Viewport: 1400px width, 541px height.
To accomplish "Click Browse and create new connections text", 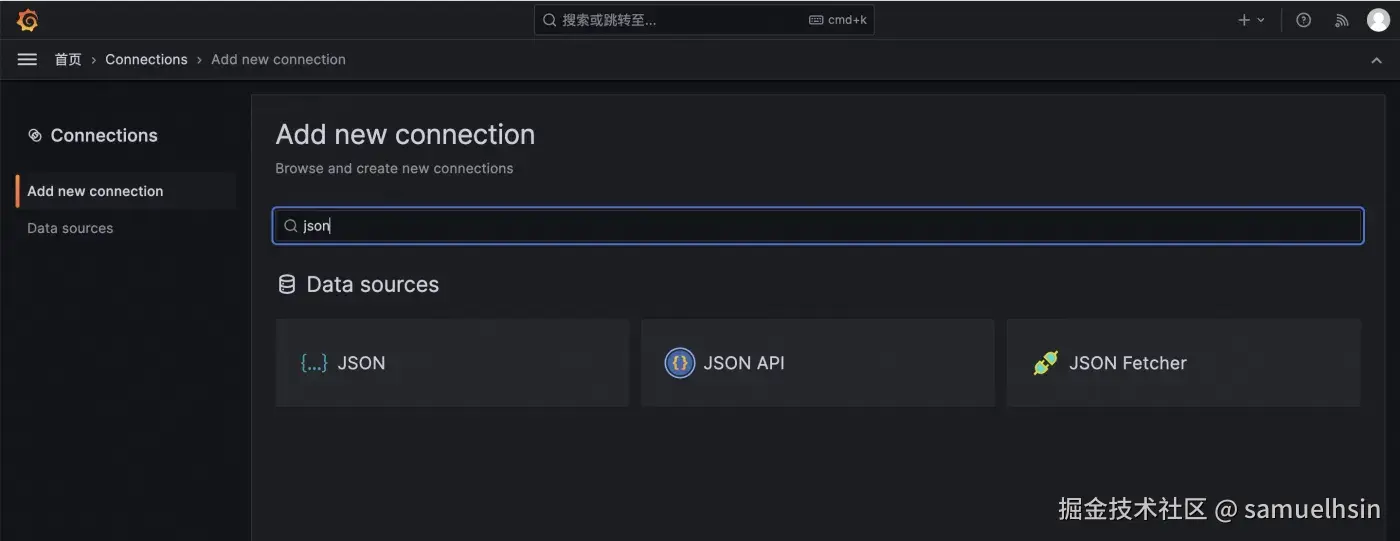I will 394,169.
